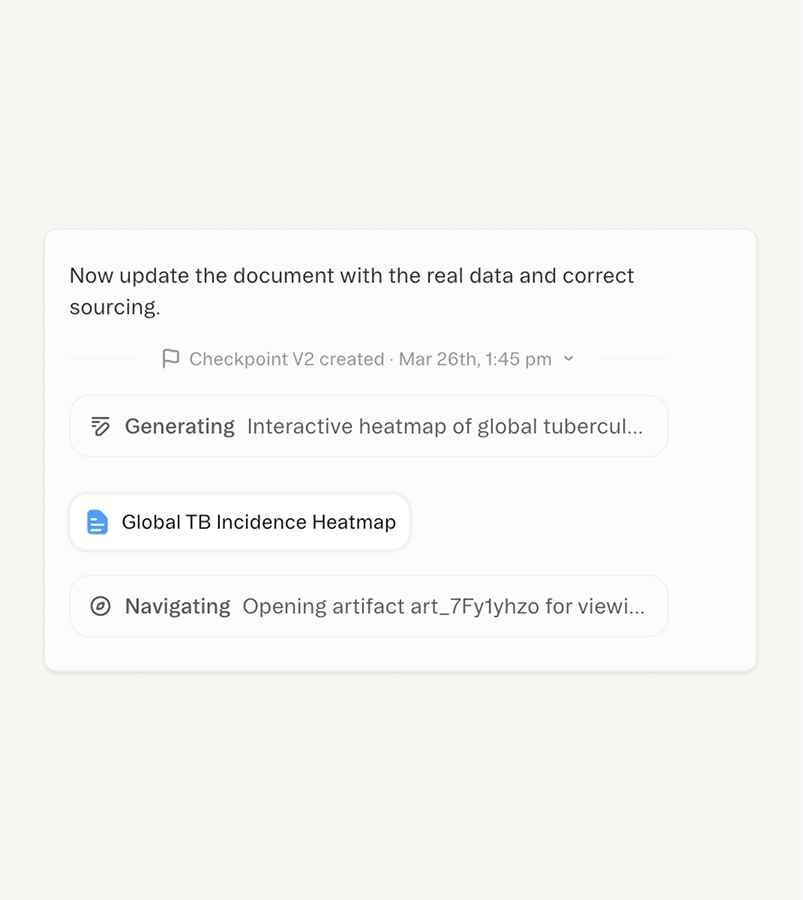Click the "Mar 26th, 1:45 pm" timestamp
The image size is (803, 900).
tap(475, 359)
